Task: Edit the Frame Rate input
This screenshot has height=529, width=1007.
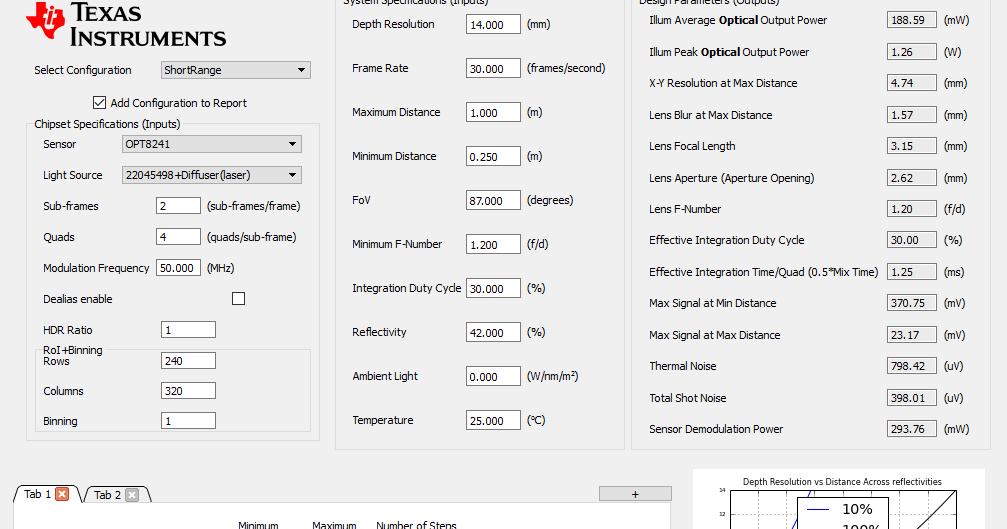Action: (493, 69)
